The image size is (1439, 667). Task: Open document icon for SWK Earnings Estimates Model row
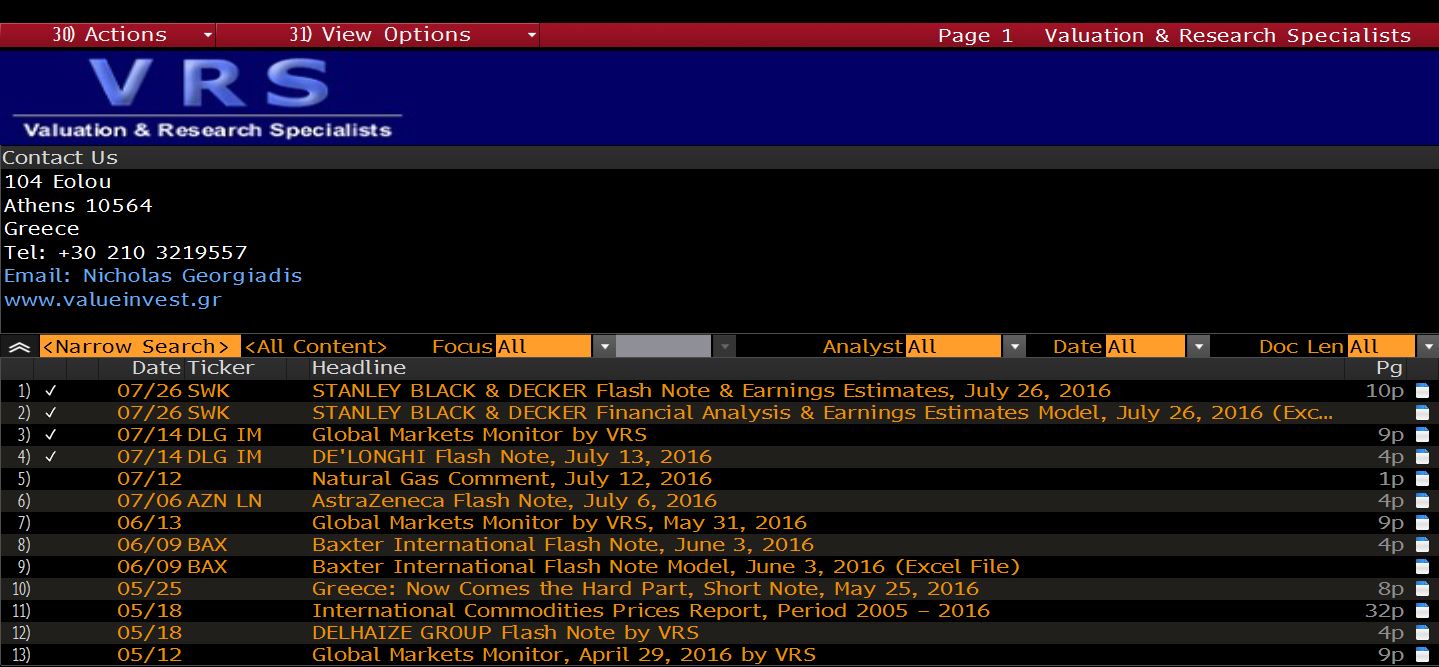click(1422, 413)
